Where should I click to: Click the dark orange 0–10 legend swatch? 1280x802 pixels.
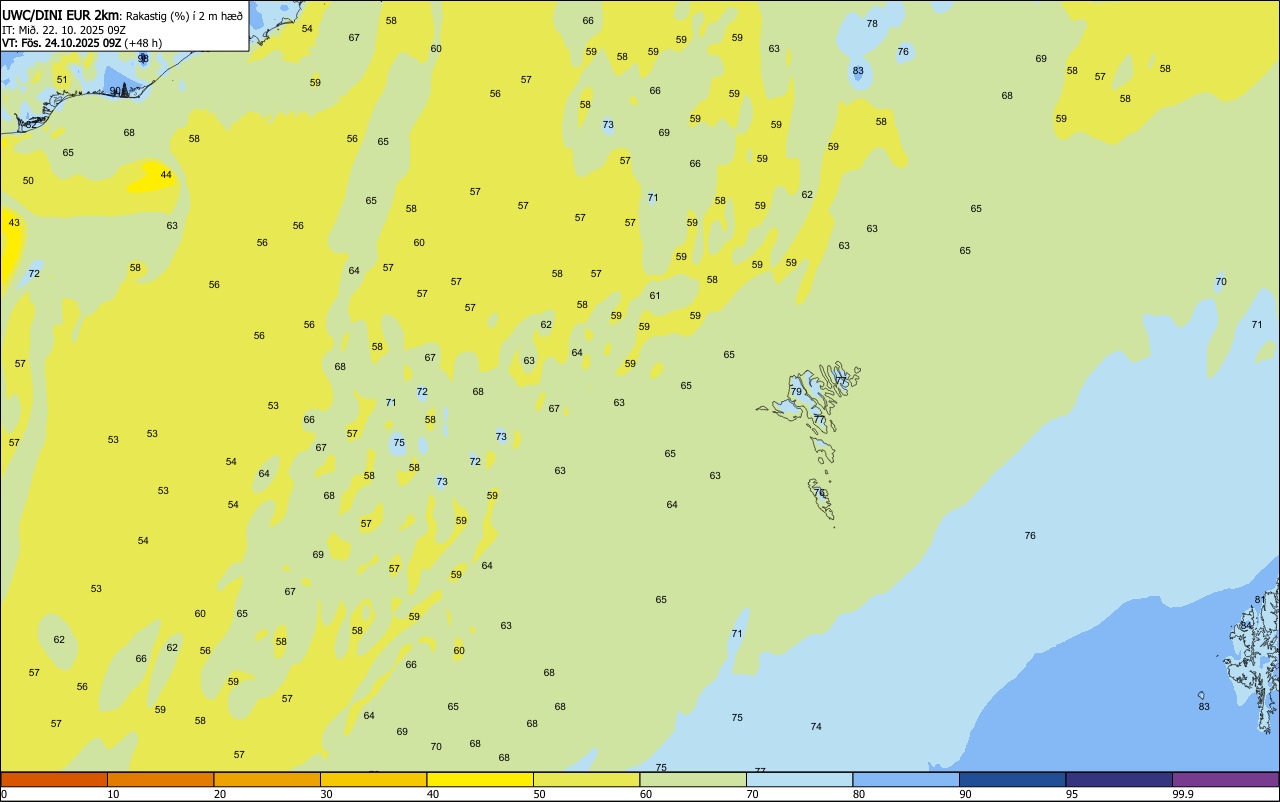54,779
